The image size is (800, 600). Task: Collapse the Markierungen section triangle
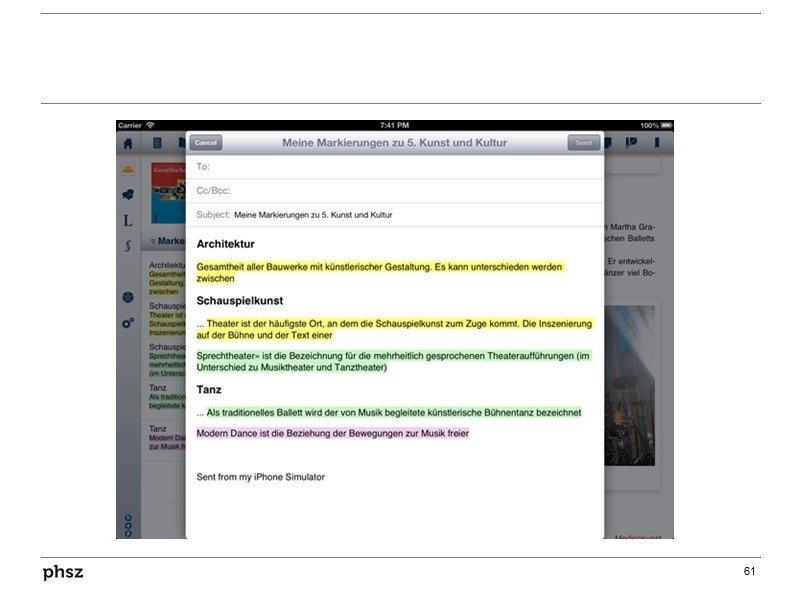[x=153, y=241]
